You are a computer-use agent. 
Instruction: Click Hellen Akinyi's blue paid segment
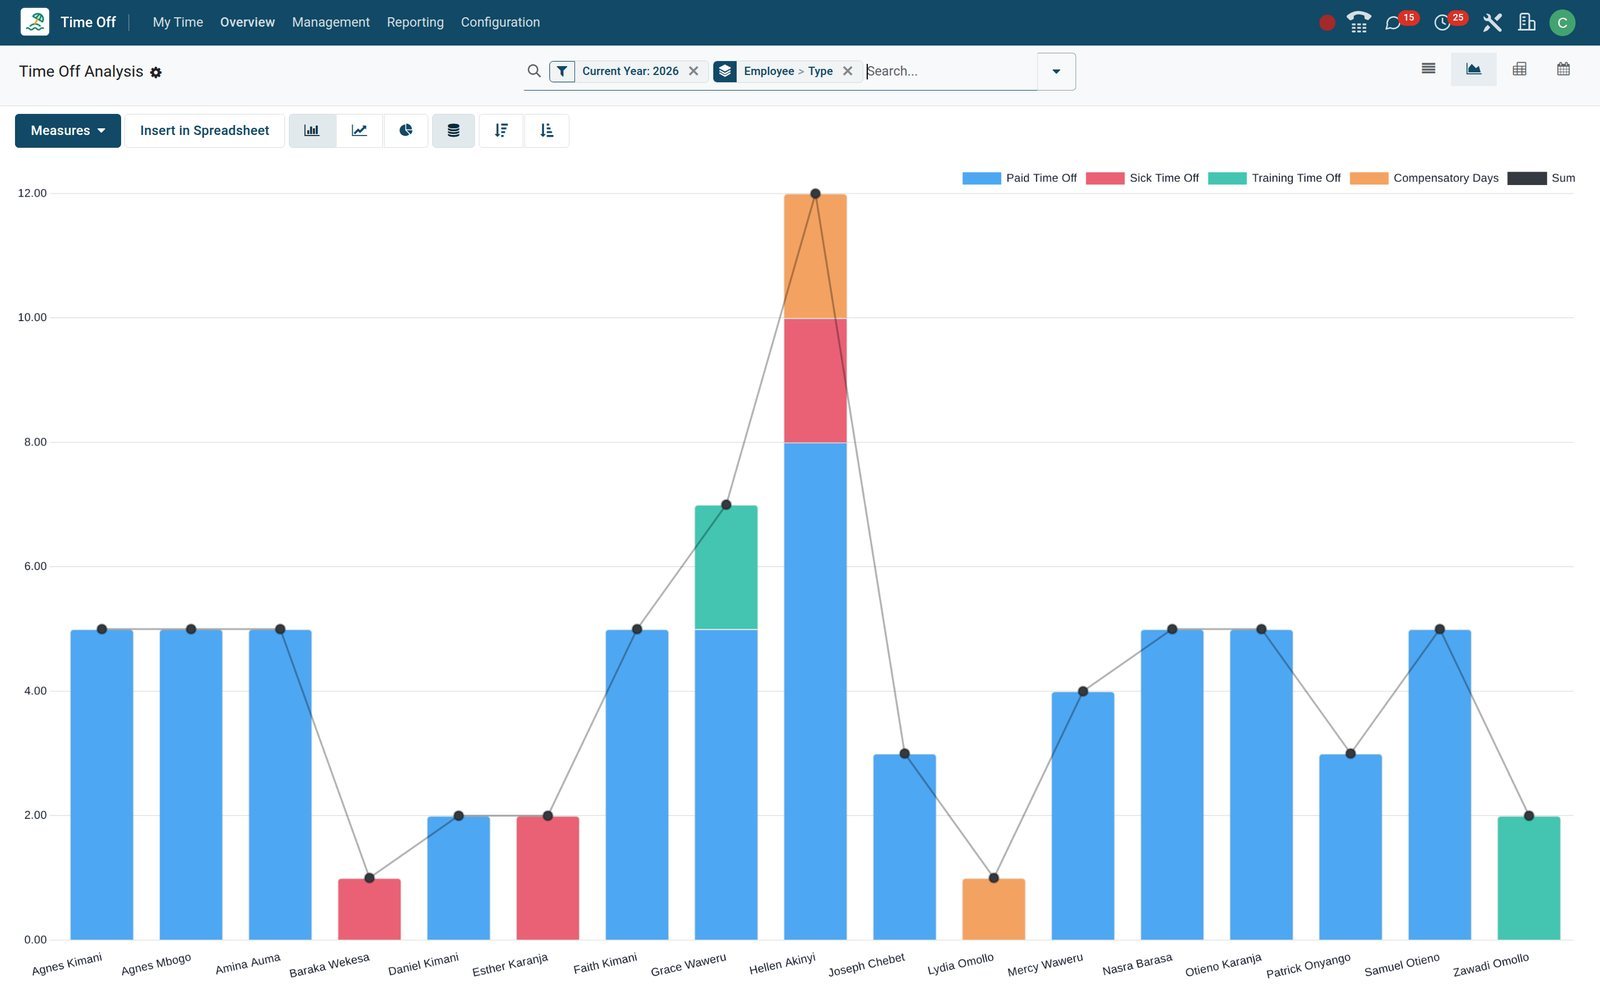(x=815, y=691)
